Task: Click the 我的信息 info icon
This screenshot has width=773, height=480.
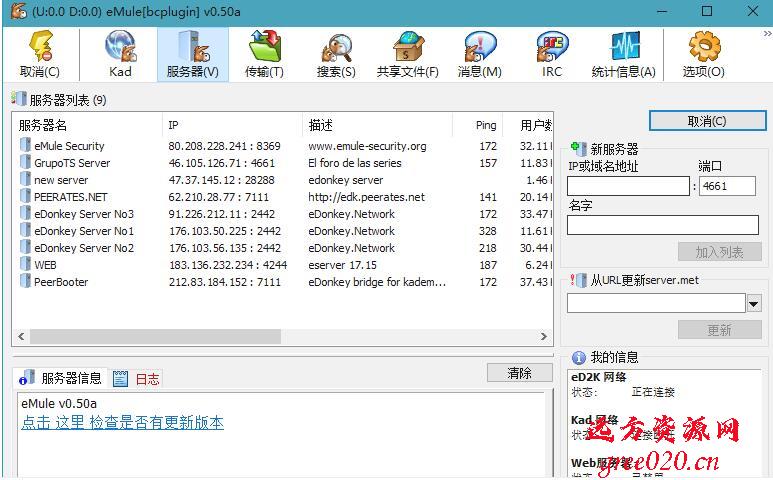Action: pos(578,357)
